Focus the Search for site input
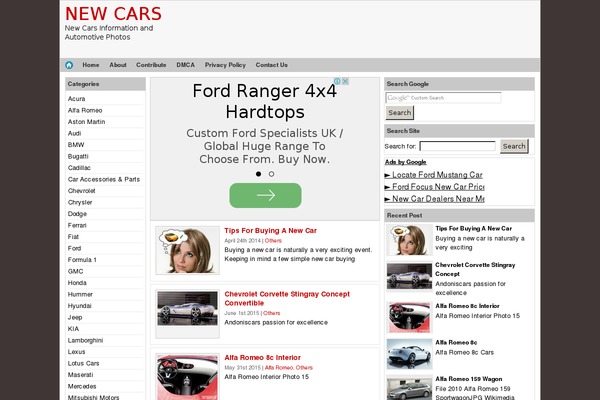Viewport: 600px width, 400px height. point(458,146)
